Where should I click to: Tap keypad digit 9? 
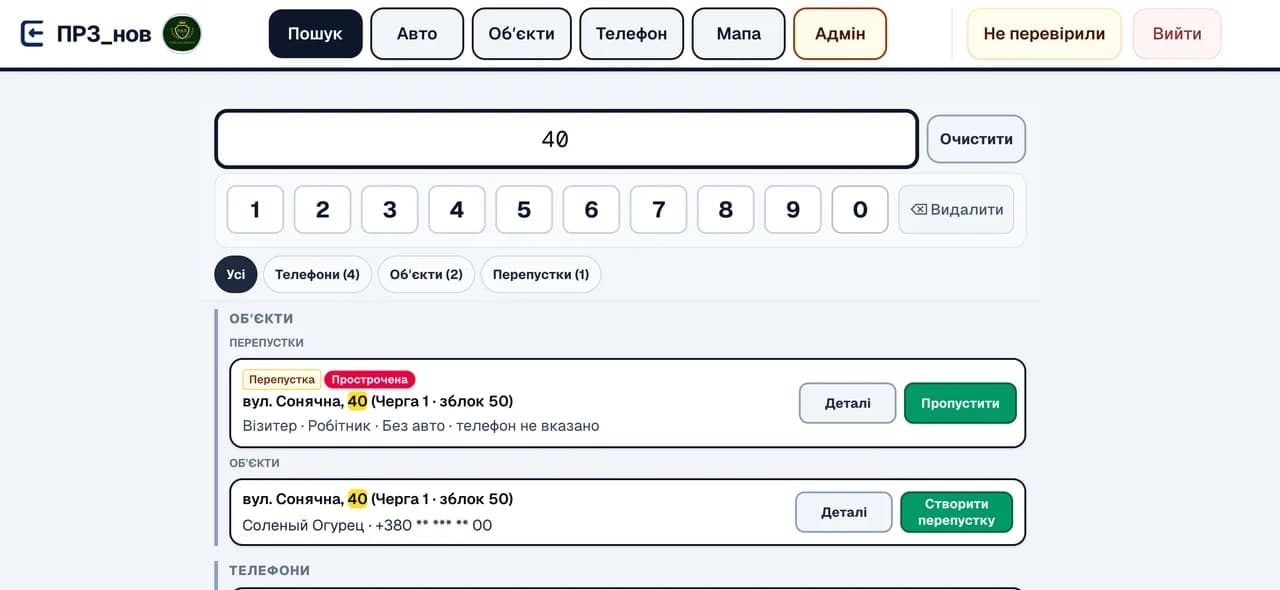pyautogui.click(x=793, y=210)
